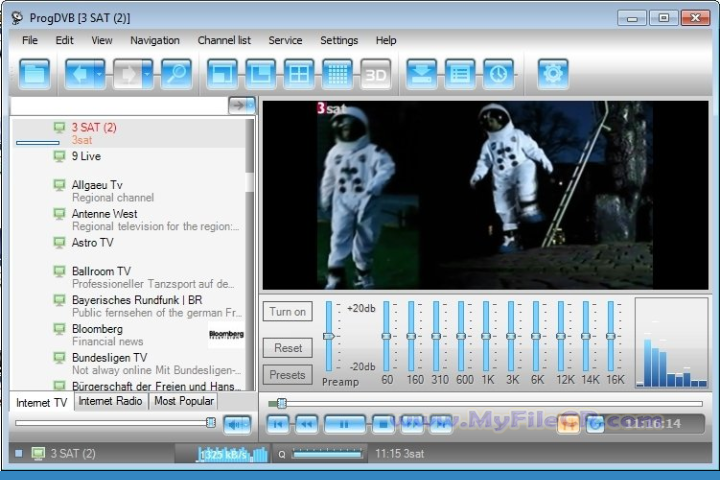This screenshot has height=480, width=720.
Task: Click the equalizer Reset button
Action: point(287,348)
